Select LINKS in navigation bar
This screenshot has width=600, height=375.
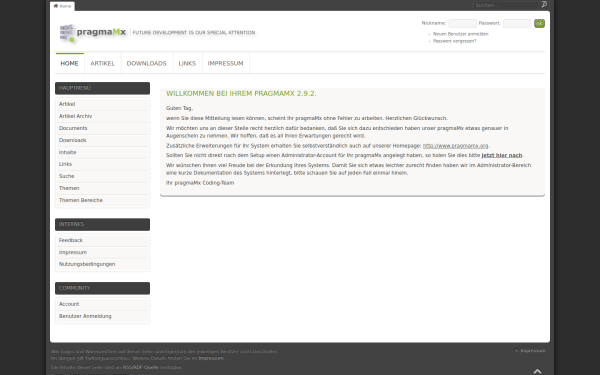click(187, 63)
